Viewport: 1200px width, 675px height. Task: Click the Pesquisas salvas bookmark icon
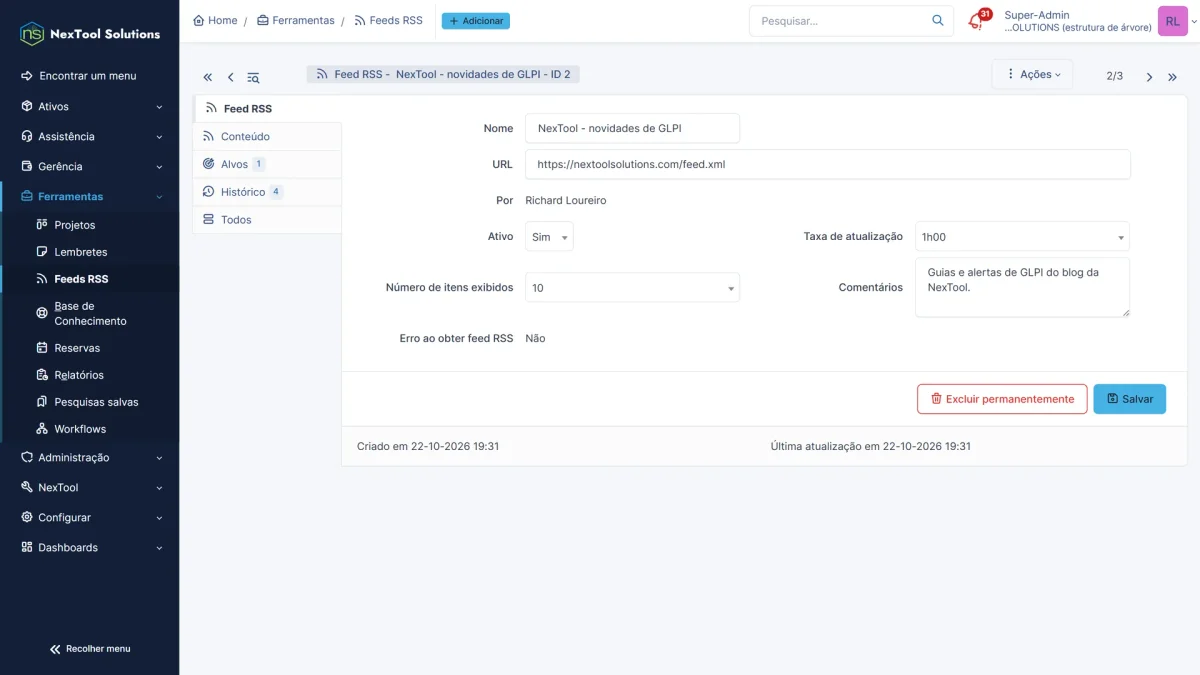coord(42,402)
